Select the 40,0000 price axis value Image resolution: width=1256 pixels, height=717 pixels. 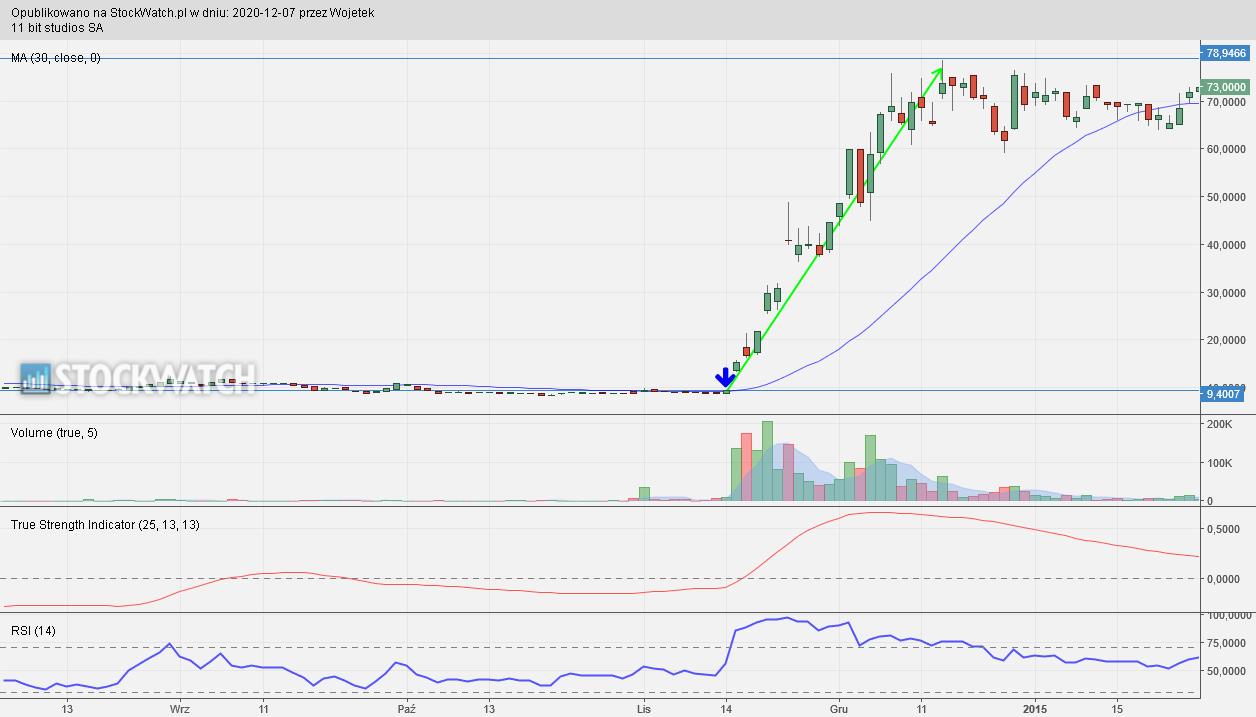pyautogui.click(x=1226, y=245)
